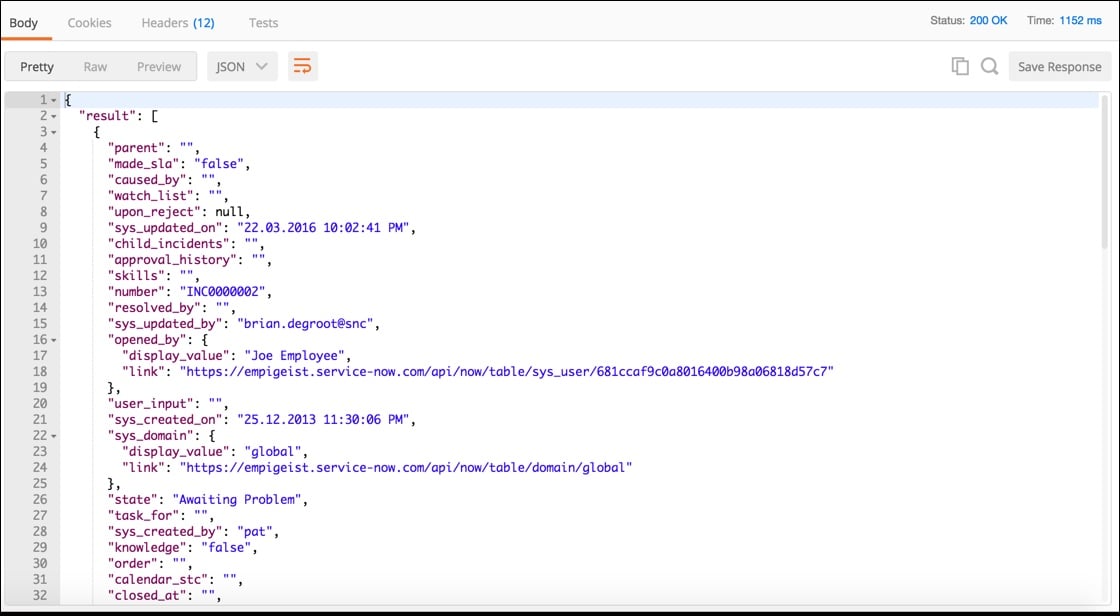1120x616 pixels.
Task: Switch to Raw response view
Action: coord(95,66)
